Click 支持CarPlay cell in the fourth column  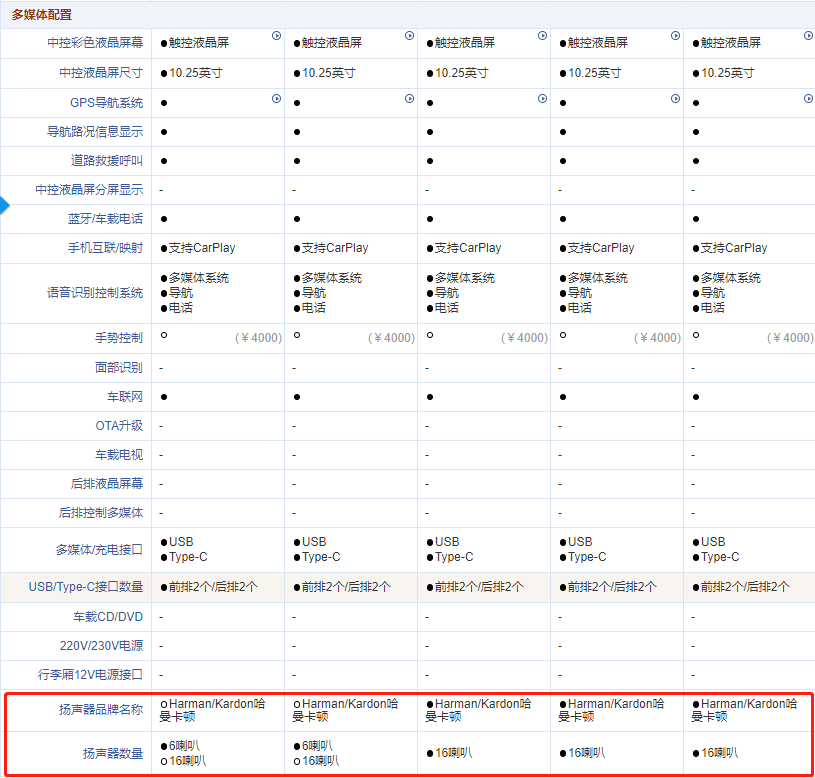[x=600, y=248]
